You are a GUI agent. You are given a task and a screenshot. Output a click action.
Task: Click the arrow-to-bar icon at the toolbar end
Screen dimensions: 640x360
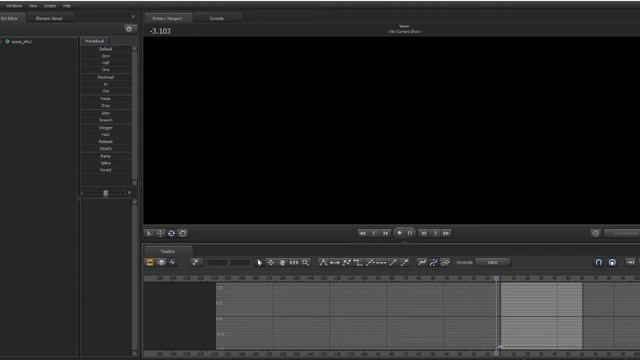coord(630,262)
